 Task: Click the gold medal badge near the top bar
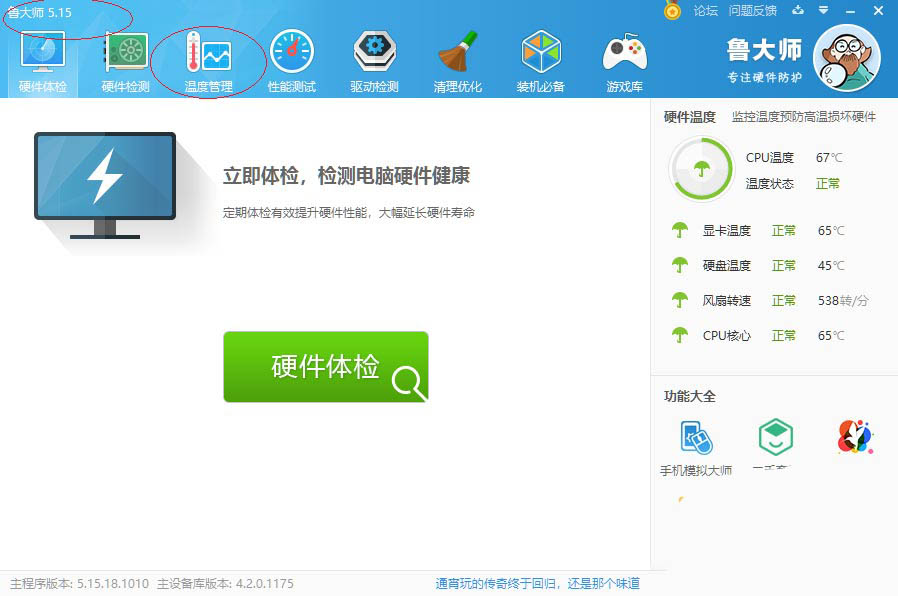click(x=673, y=10)
